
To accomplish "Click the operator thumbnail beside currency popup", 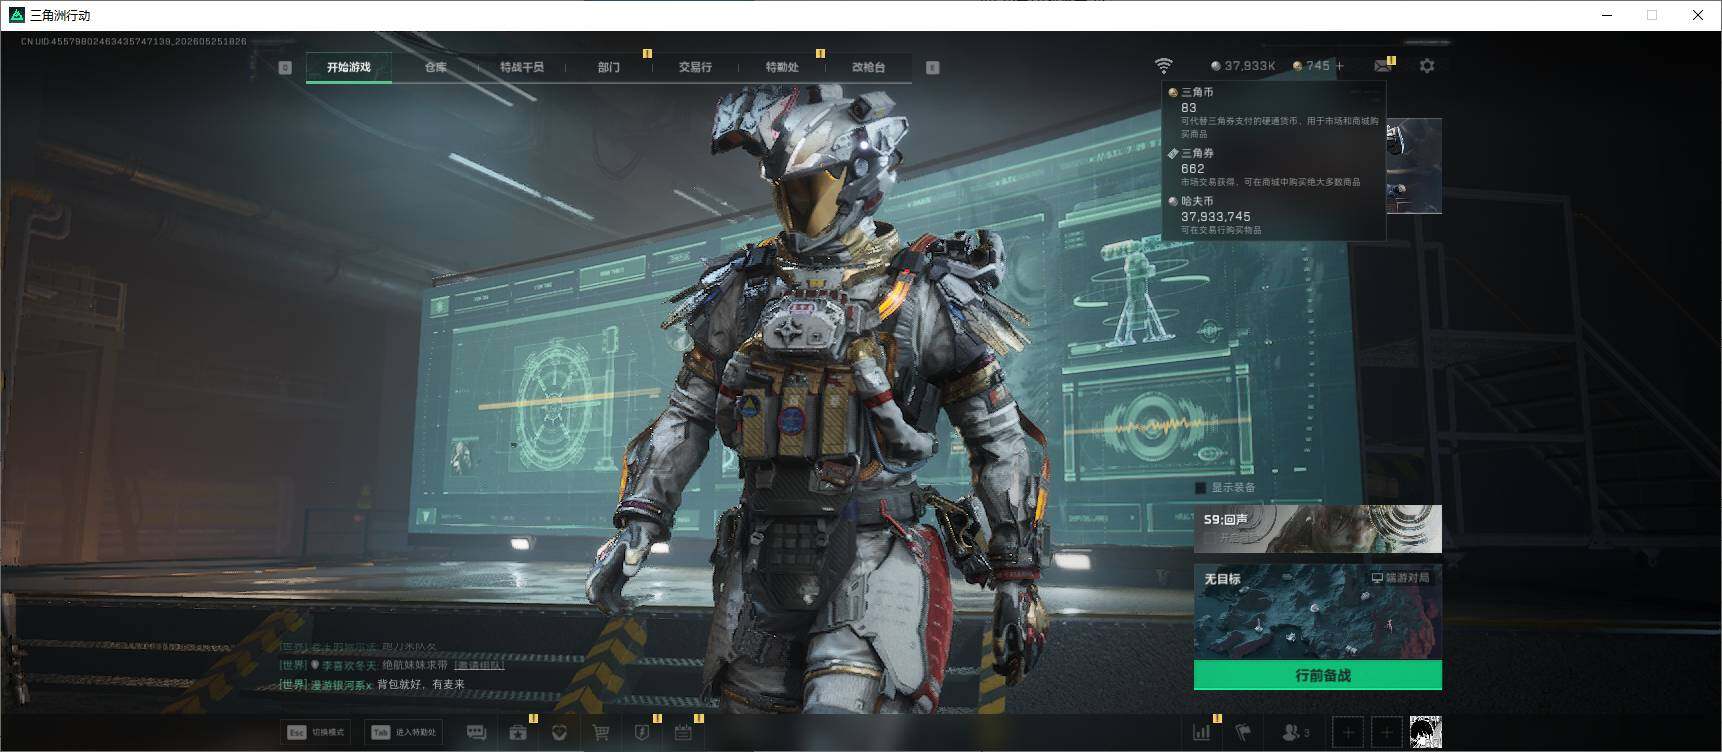I will click(x=1414, y=165).
